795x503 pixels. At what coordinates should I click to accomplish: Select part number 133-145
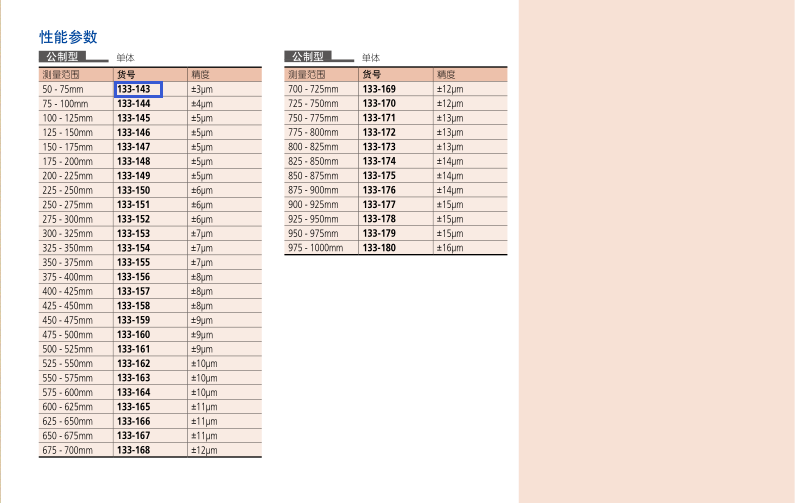point(133,118)
